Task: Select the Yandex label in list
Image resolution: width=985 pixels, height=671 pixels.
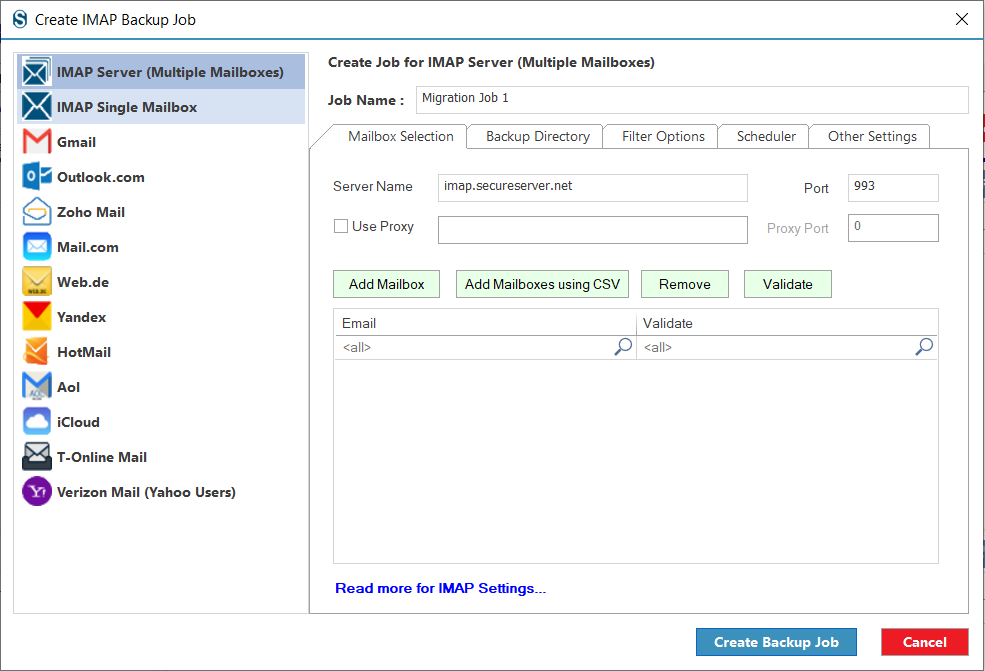Action: click(82, 317)
